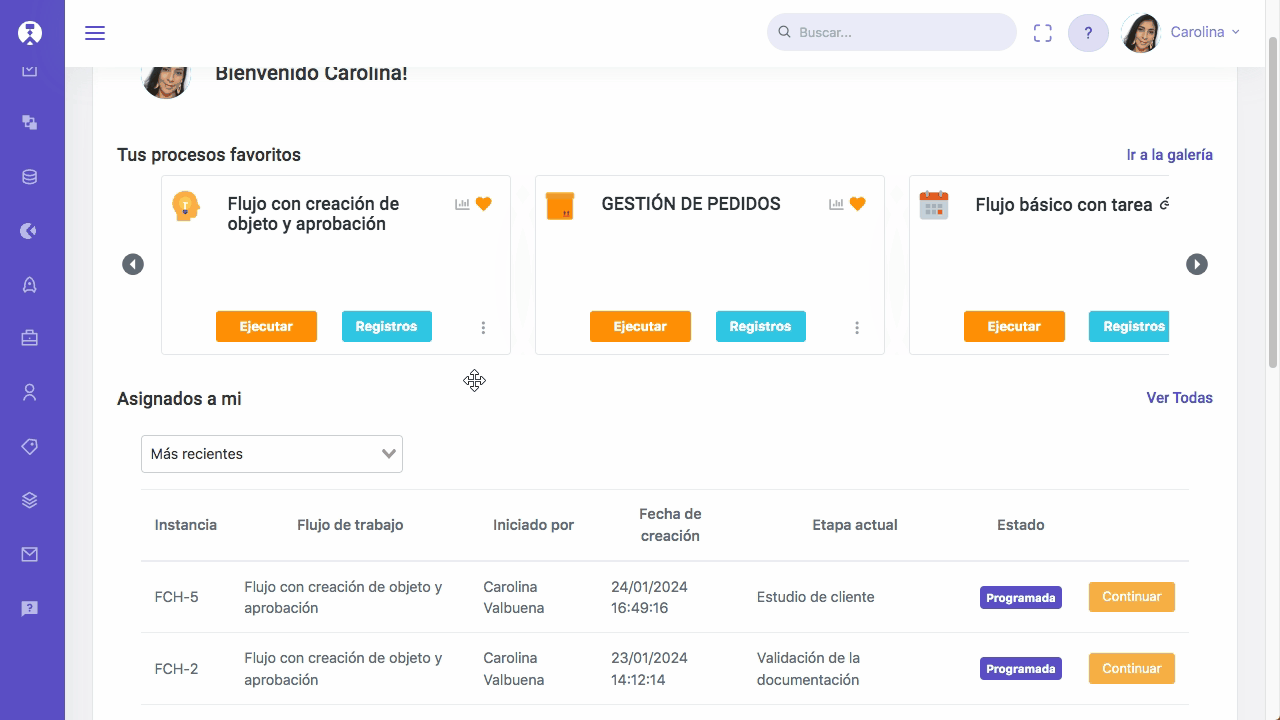Open more options on GESTIÓN DE PEDIDOS card
The image size is (1280, 720).
click(x=857, y=328)
